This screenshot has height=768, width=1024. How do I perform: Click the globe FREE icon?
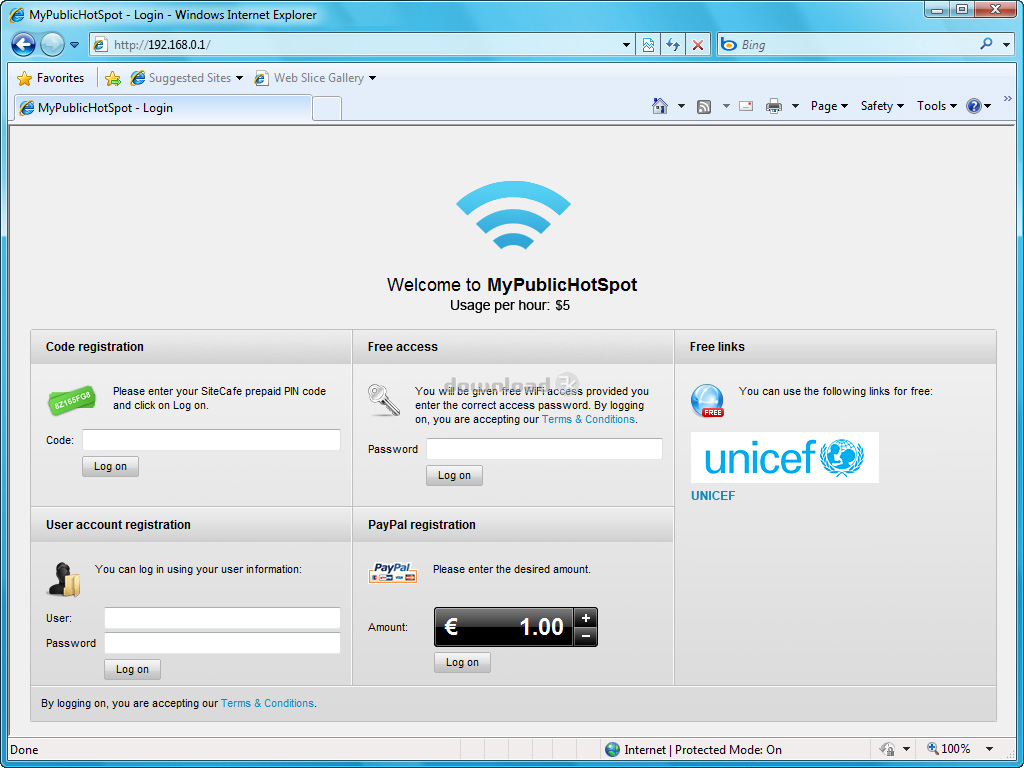707,400
